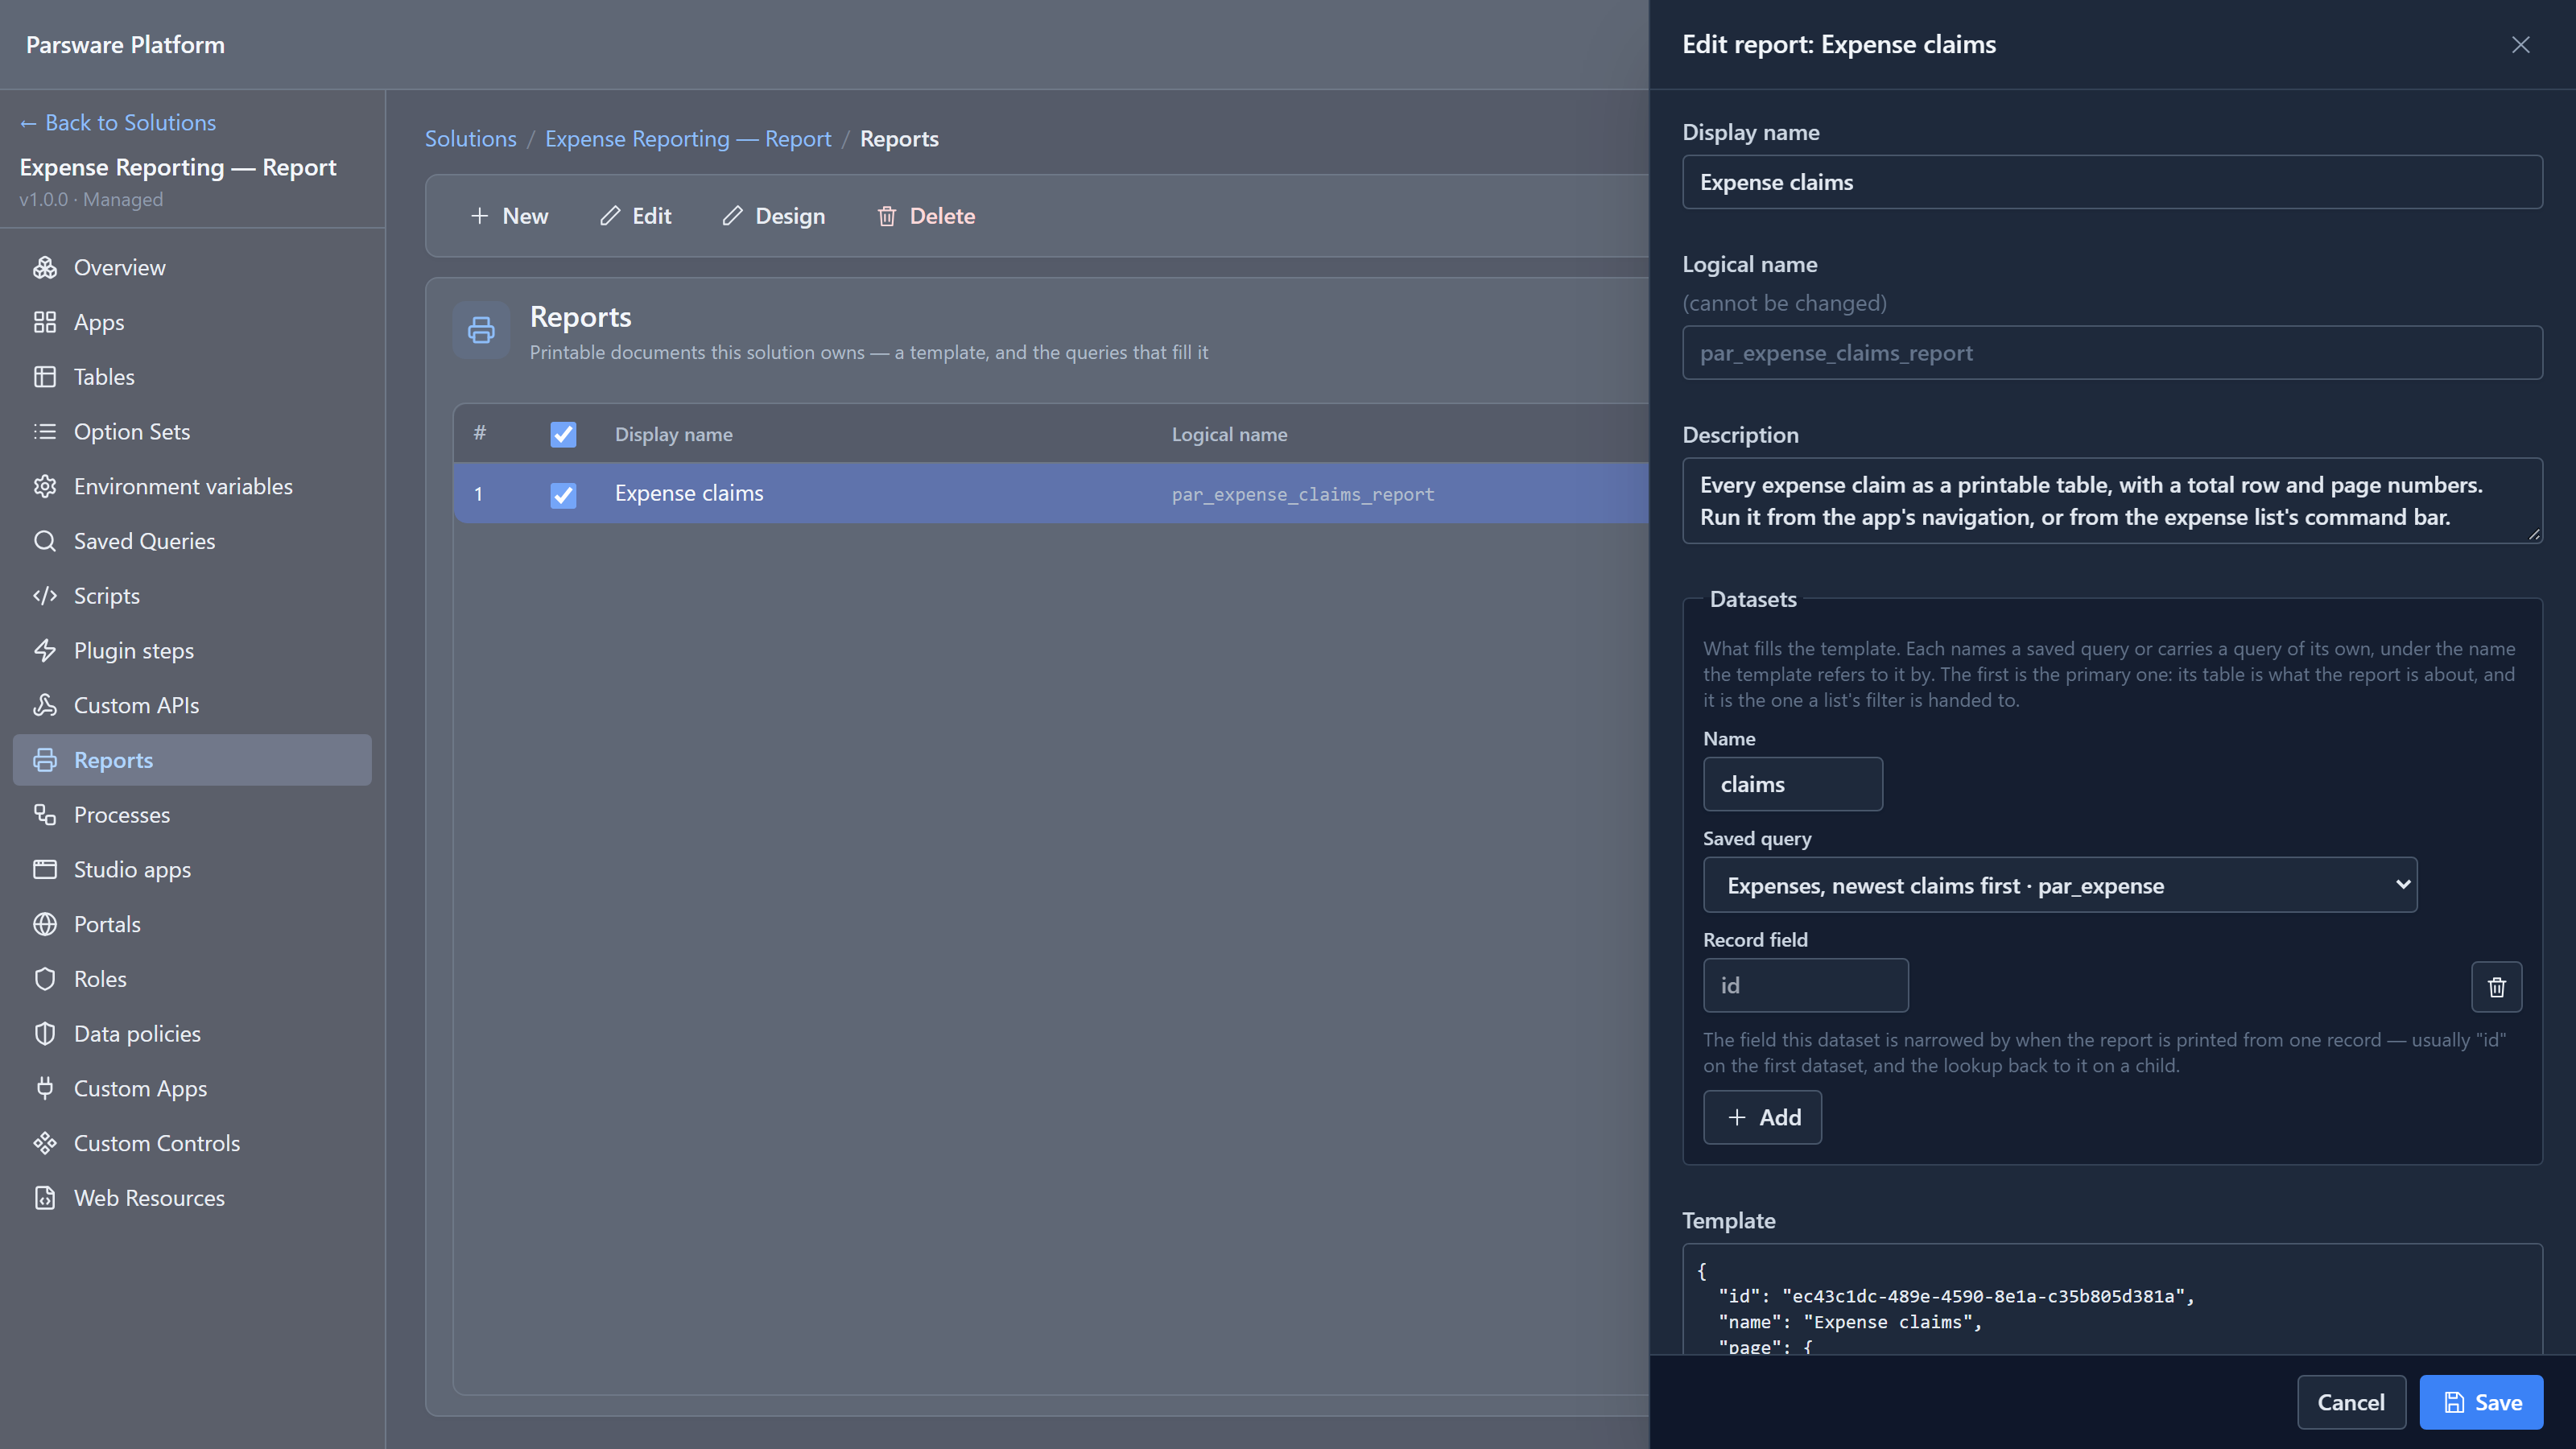Screen dimensions: 2576x1449
Task: Click the Description text area
Action: (2112, 501)
